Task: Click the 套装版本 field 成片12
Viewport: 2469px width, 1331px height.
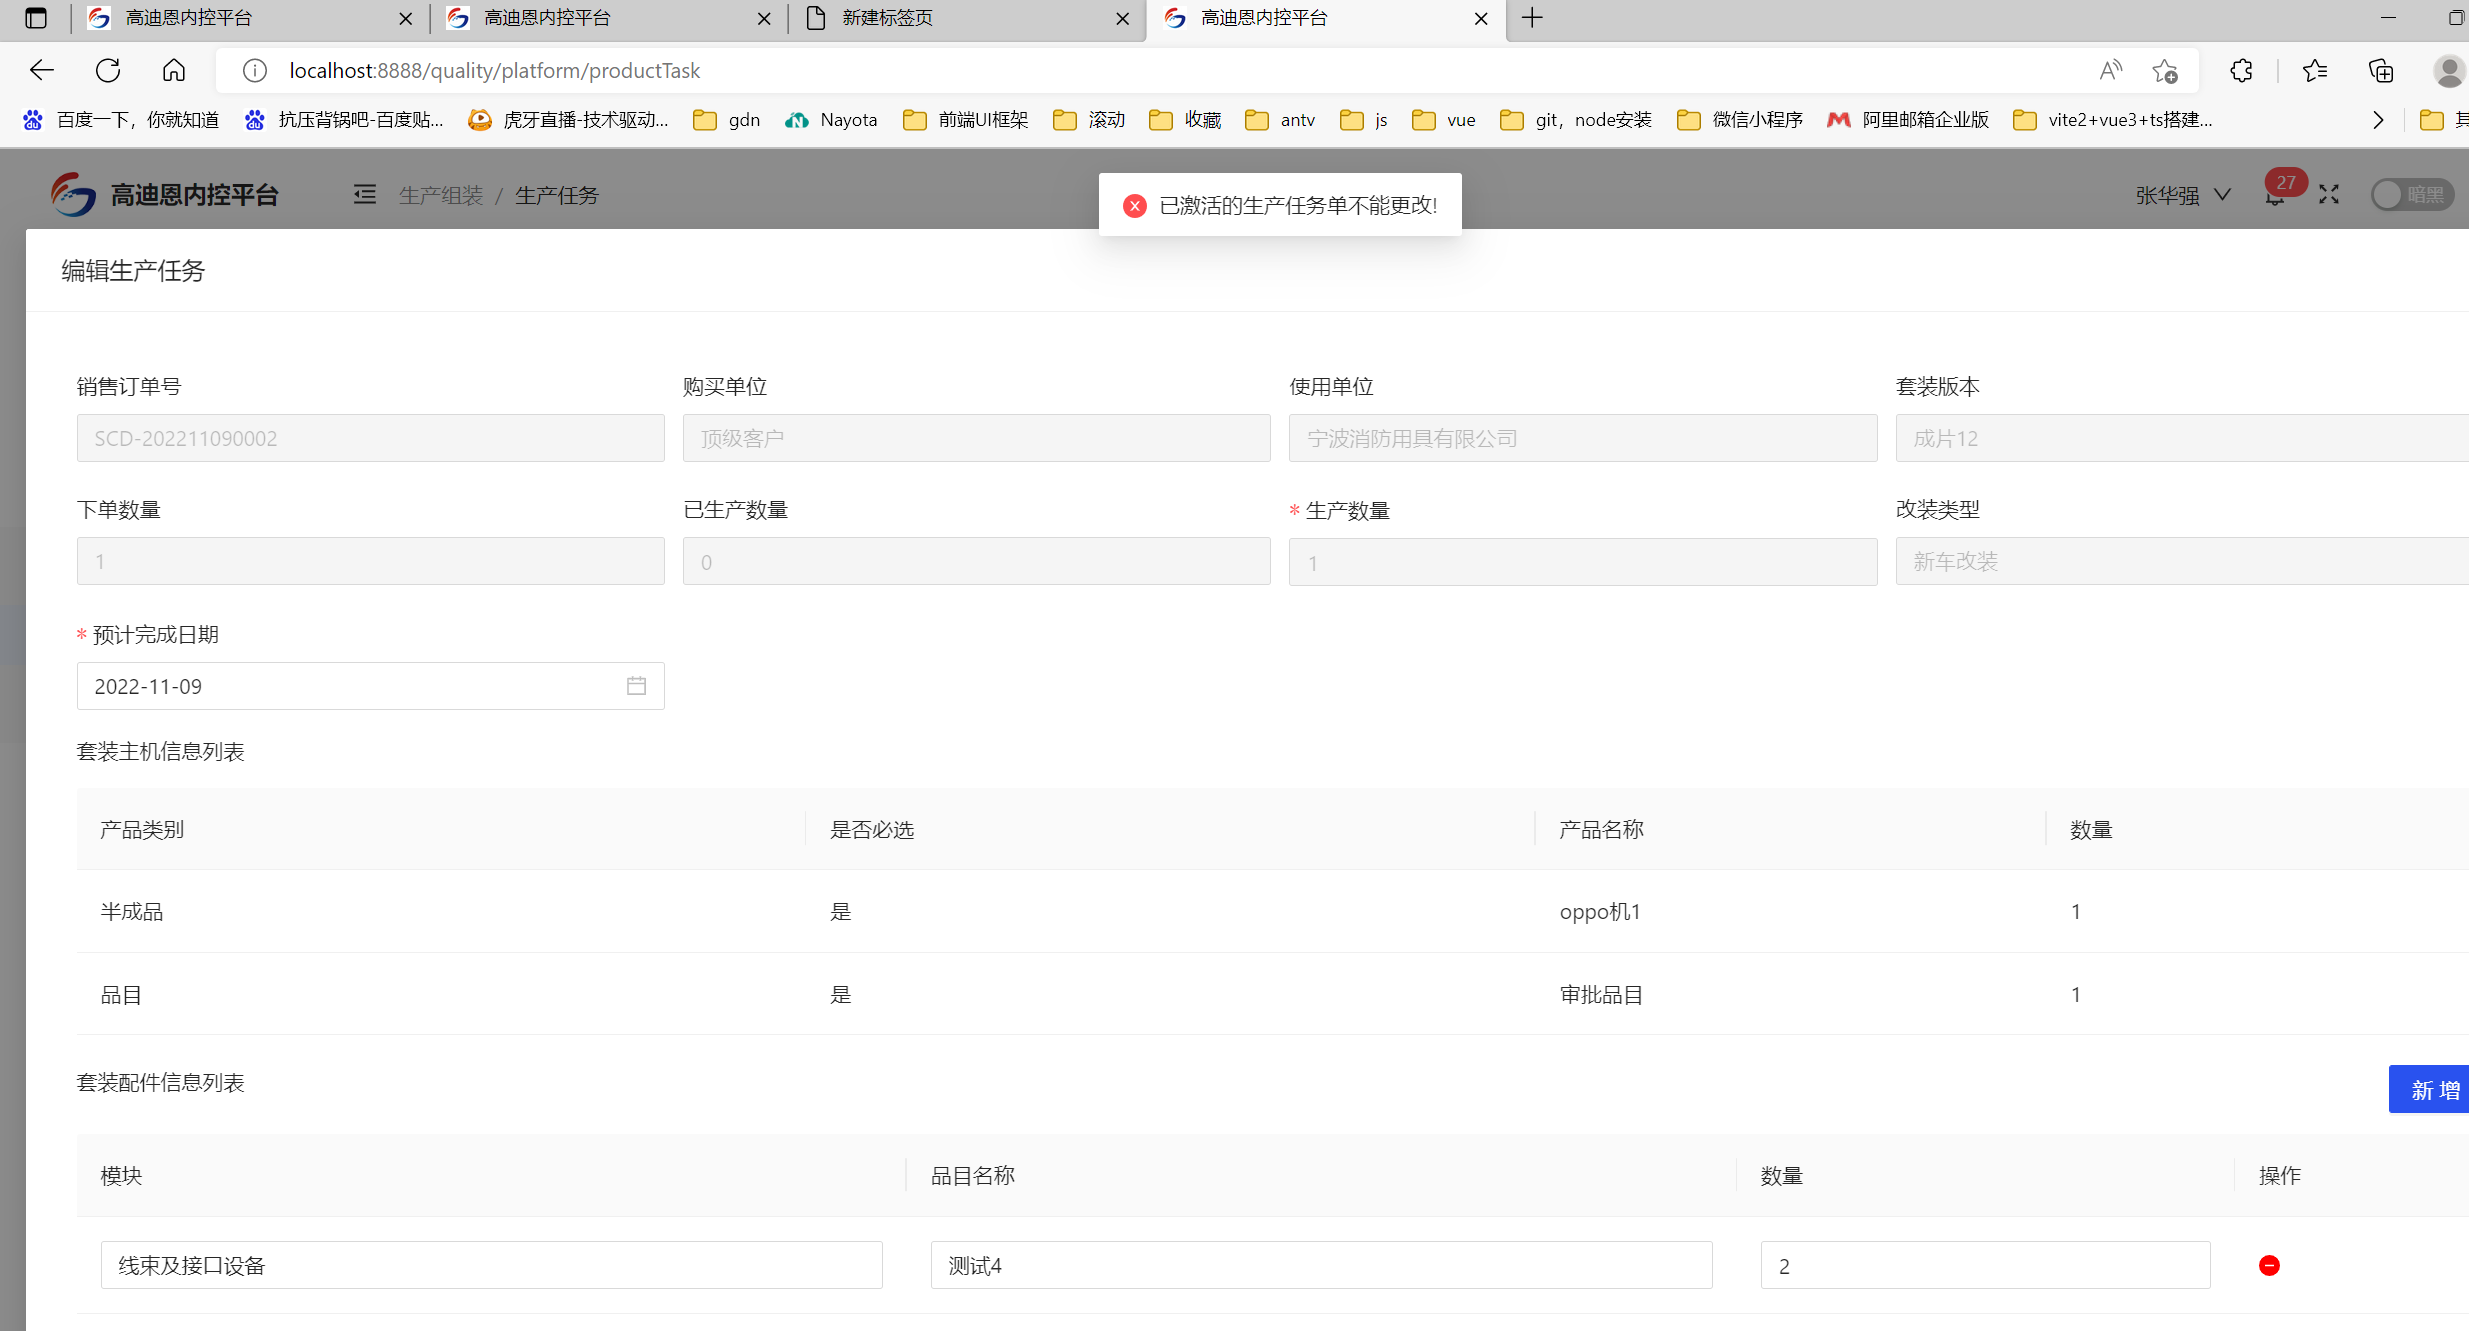Action: coord(2182,438)
